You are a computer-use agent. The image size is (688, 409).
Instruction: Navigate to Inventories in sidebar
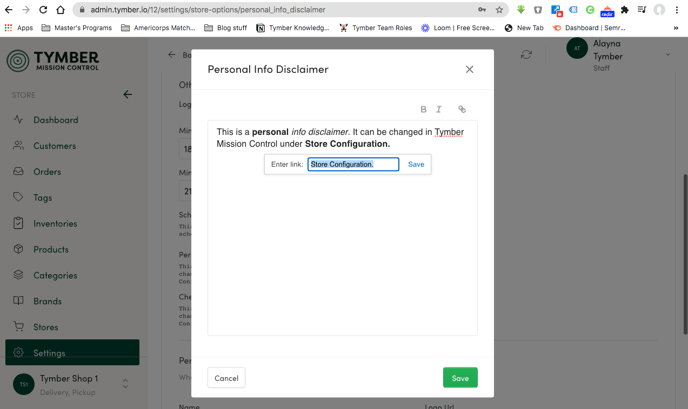pos(55,224)
